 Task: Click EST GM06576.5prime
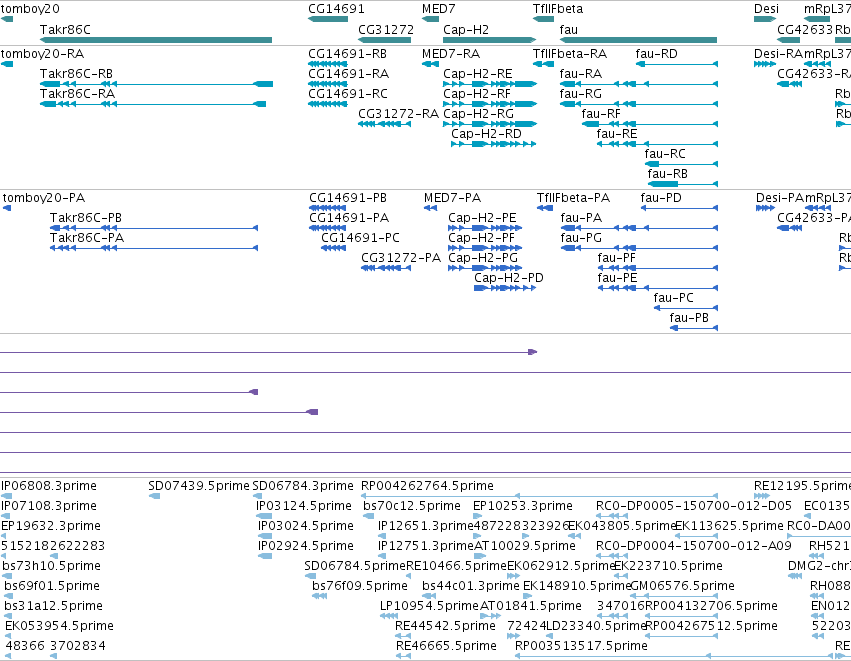[x=673, y=596]
